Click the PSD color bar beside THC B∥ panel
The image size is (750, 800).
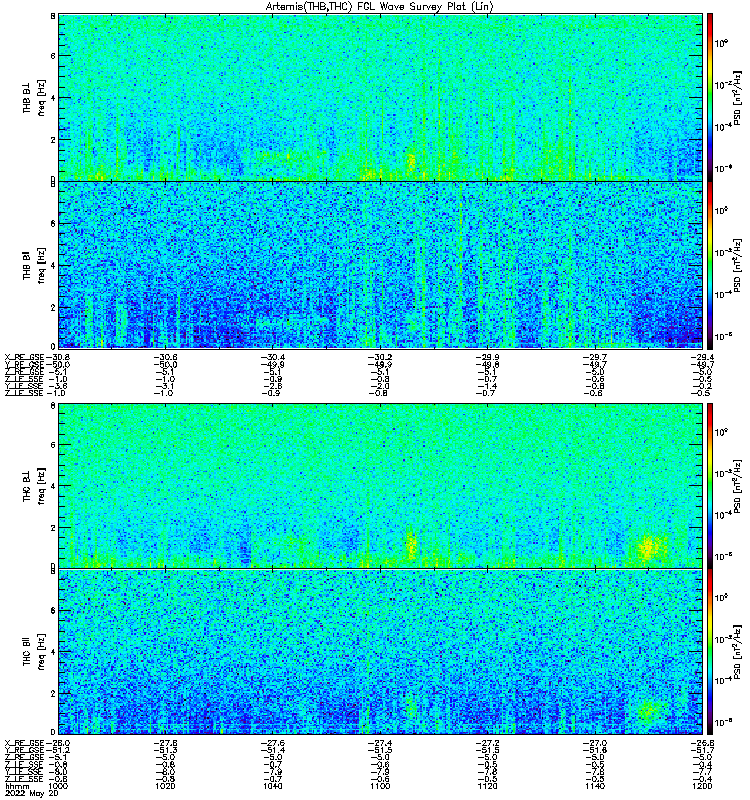click(x=710, y=652)
